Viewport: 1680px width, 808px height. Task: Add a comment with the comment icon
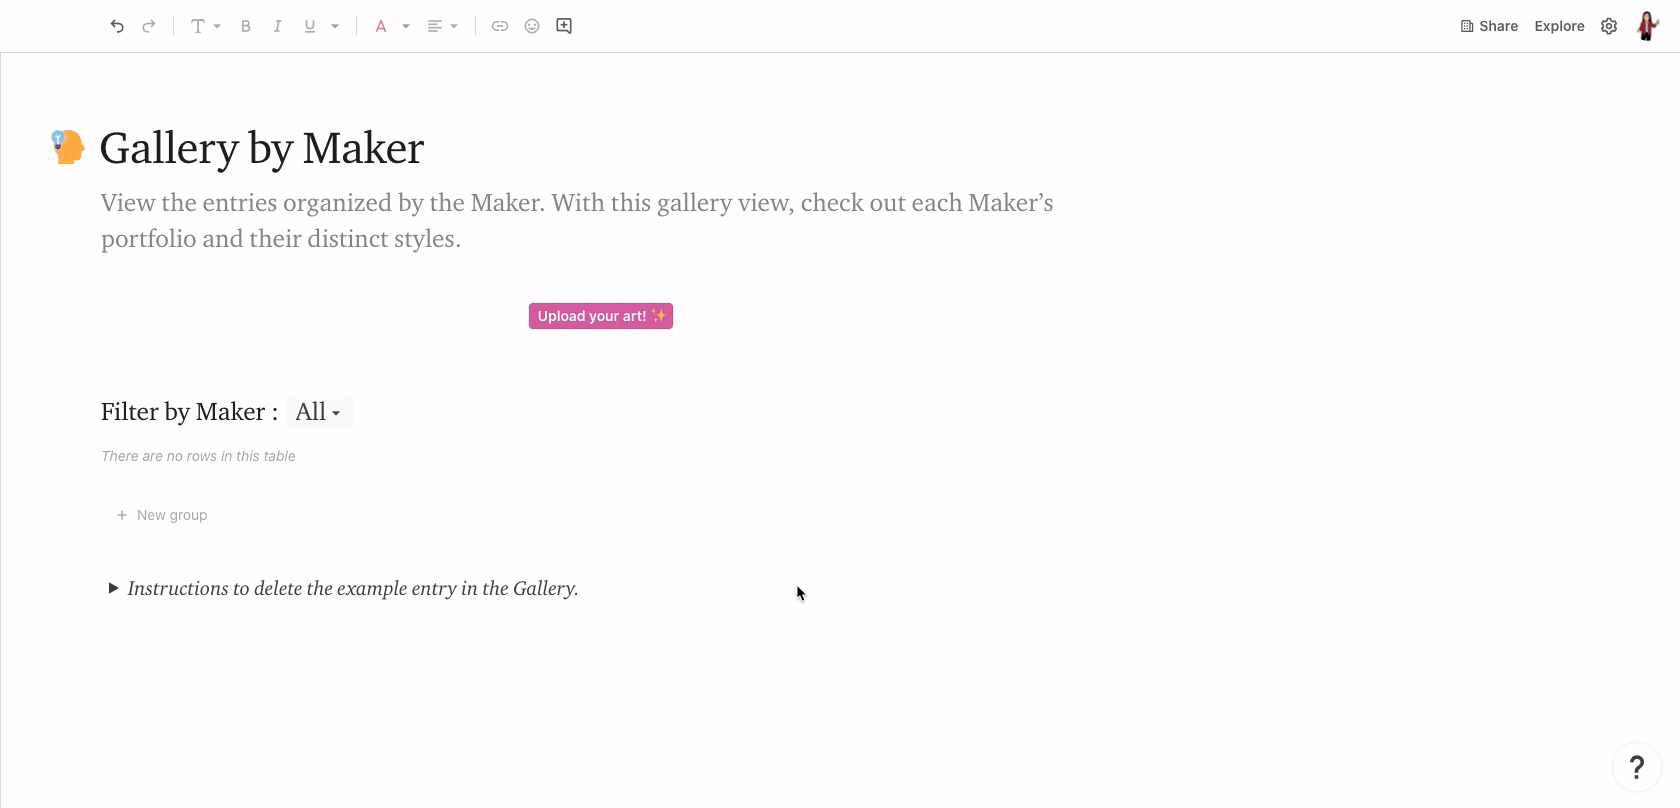pyautogui.click(x=564, y=26)
